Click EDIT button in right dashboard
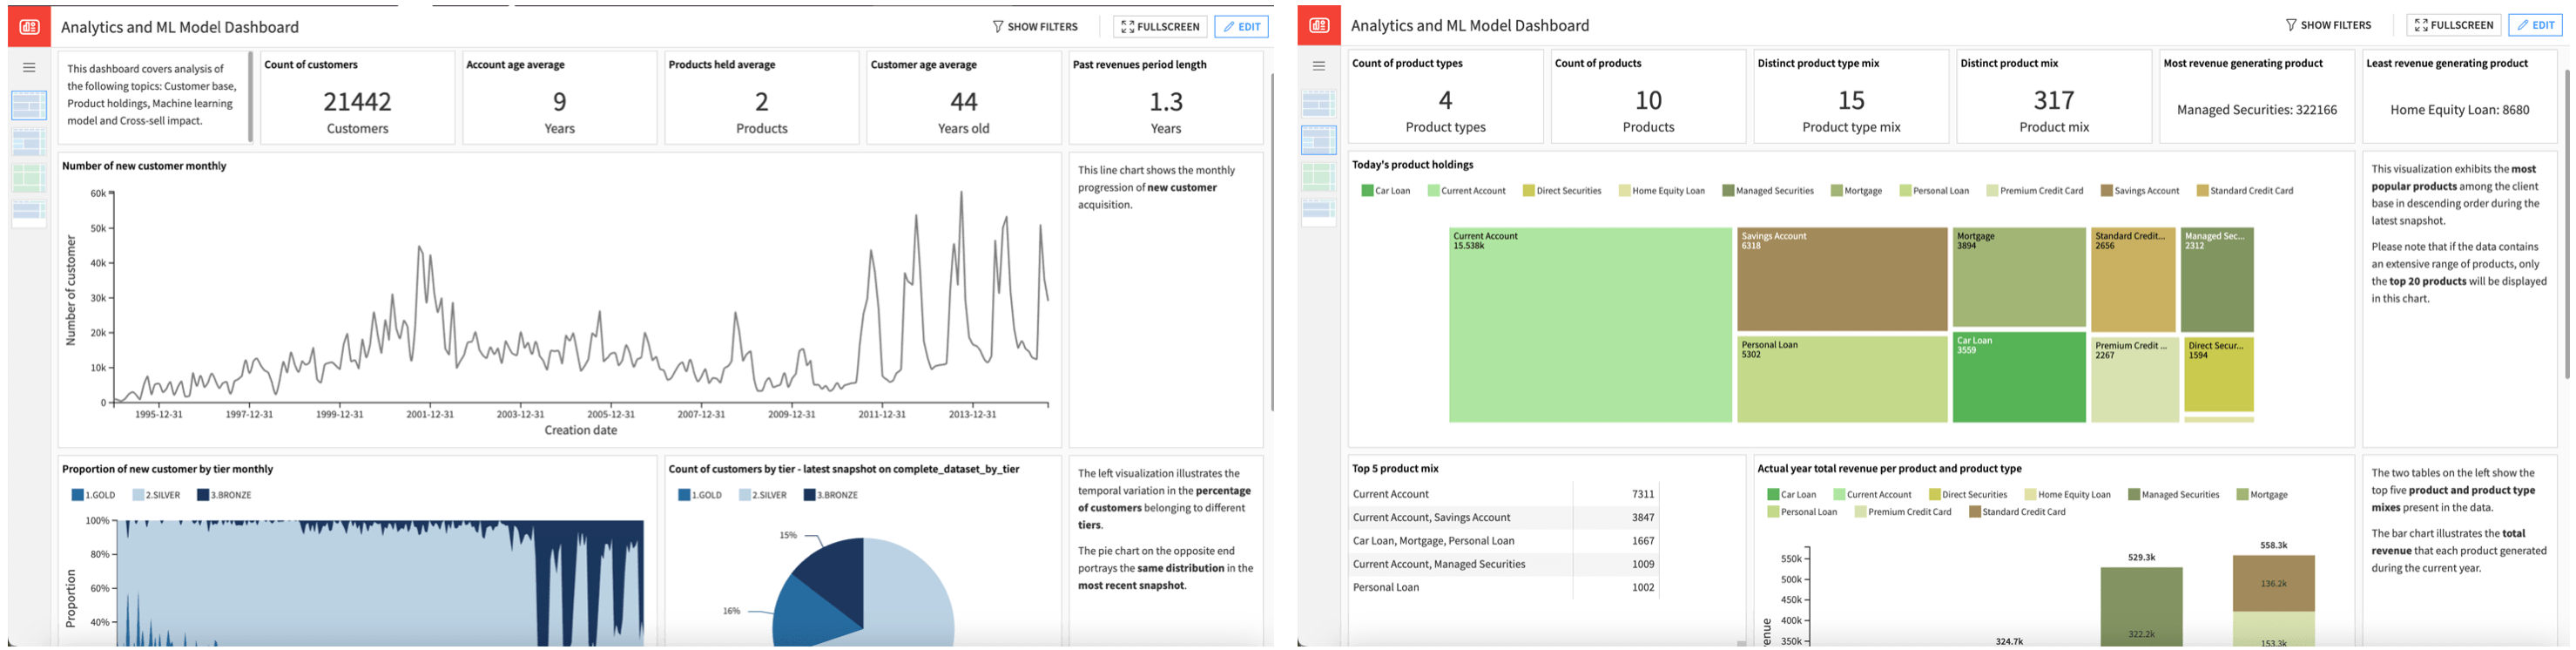This screenshot has width=2576, height=650. [x=2536, y=25]
